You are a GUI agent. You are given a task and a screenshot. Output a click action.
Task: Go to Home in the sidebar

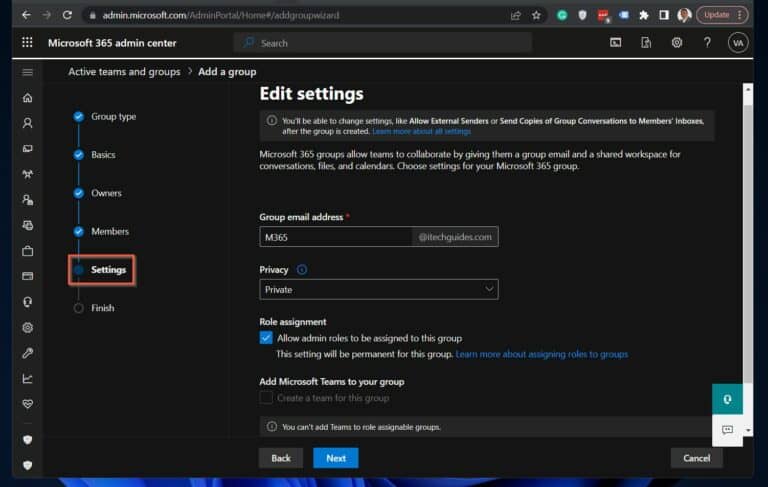[x=27, y=98]
